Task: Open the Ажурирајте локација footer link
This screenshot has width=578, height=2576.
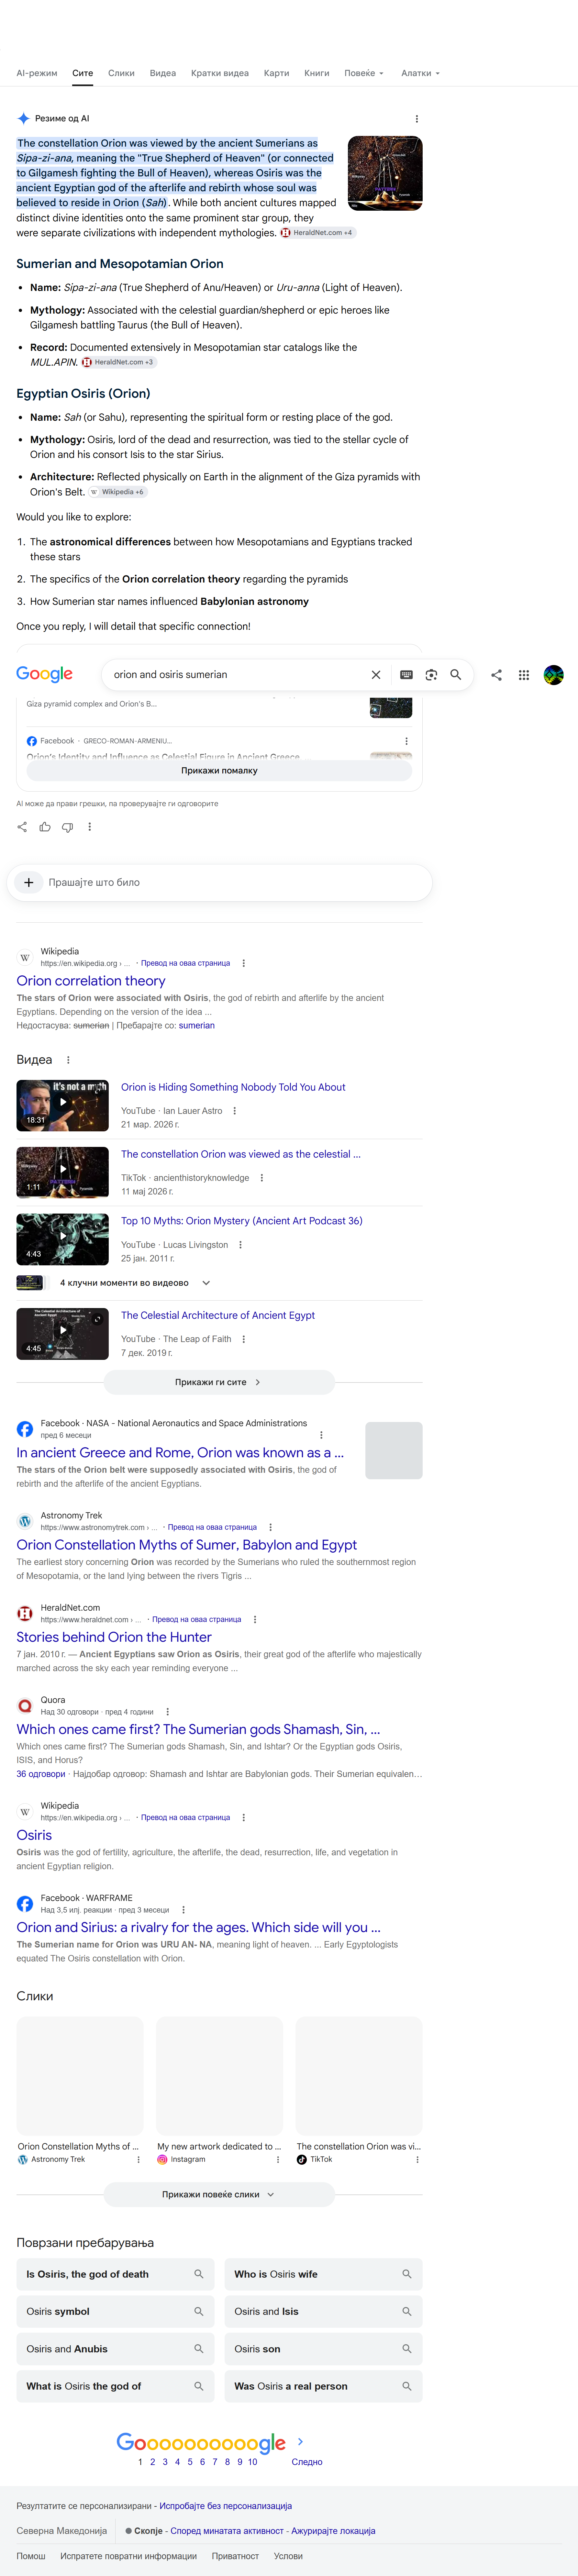Action: coord(333,2531)
